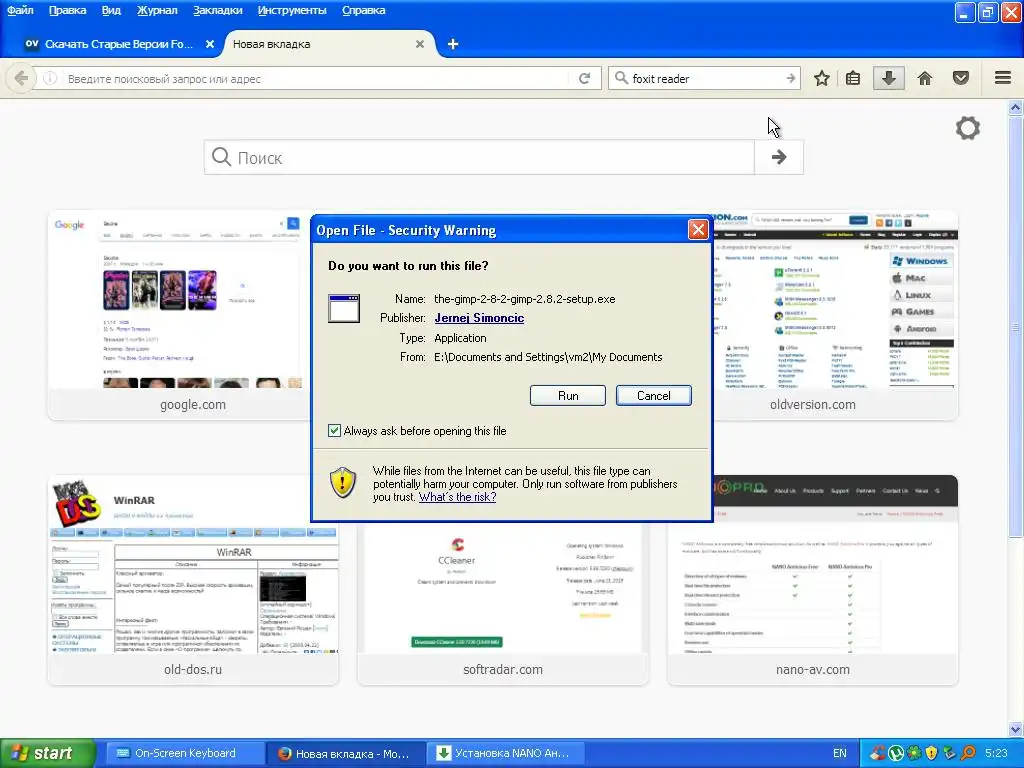
Task: Click the application file icon in dialog
Action: click(344, 308)
